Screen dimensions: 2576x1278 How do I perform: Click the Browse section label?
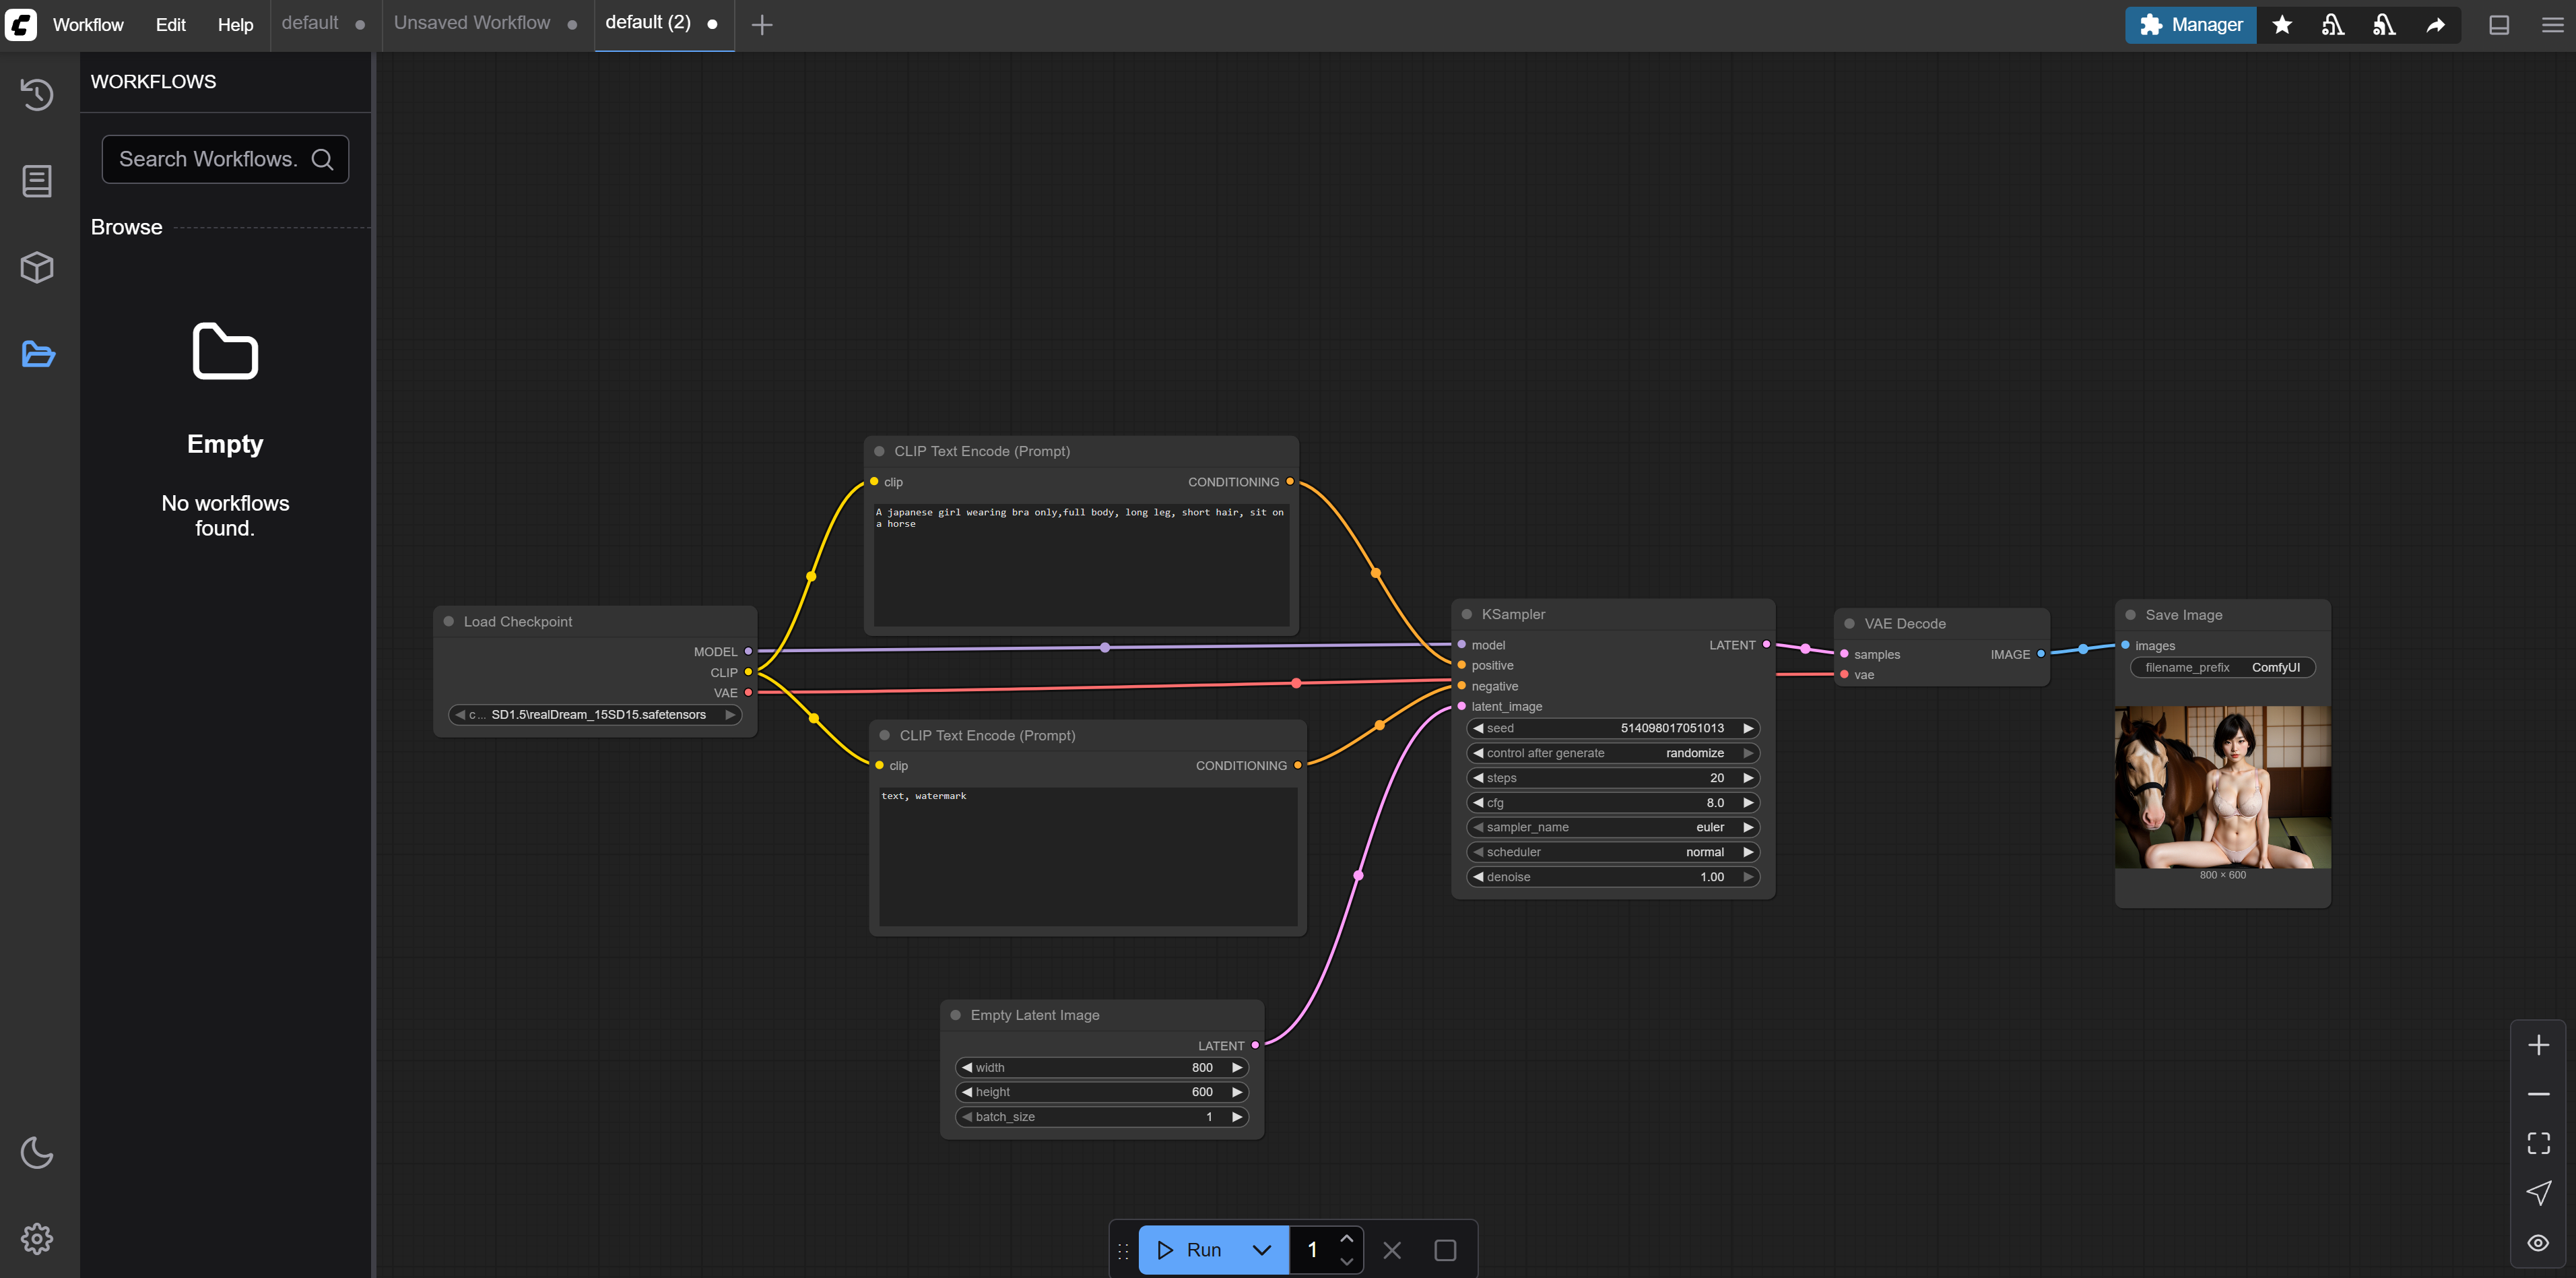[x=126, y=227]
